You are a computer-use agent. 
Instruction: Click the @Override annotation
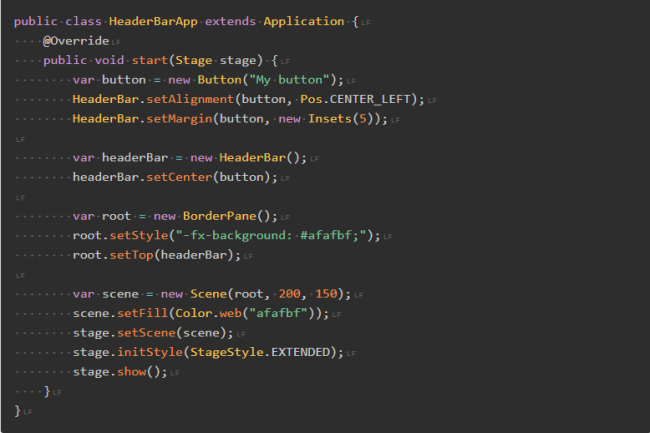pyautogui.click(x=76, y=41)
